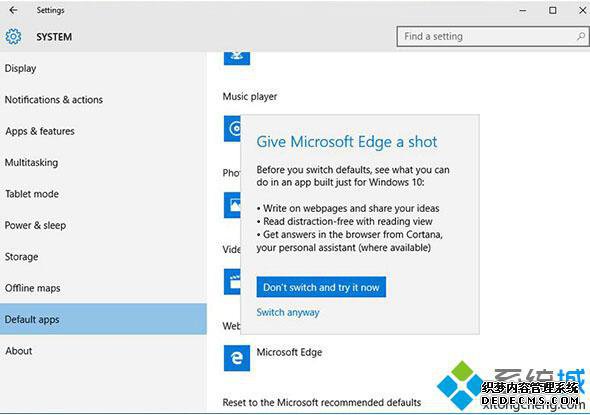590x415 pixels.
Task: Click the Video player app icon
Action: point(232,281)
